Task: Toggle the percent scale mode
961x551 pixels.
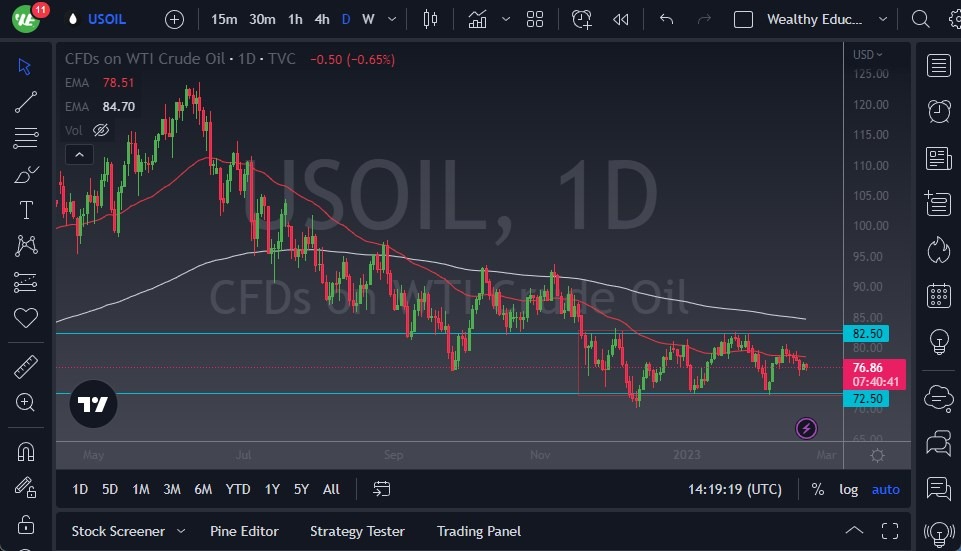Action: pos(818,489)
